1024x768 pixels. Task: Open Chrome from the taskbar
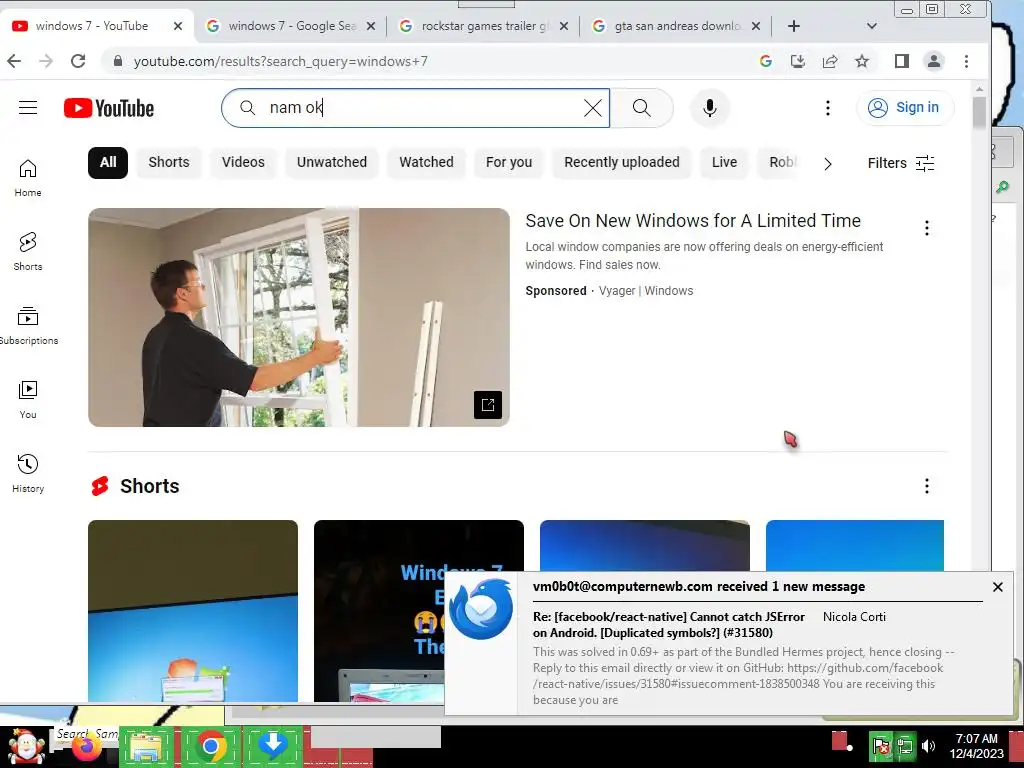click(210, 745)
